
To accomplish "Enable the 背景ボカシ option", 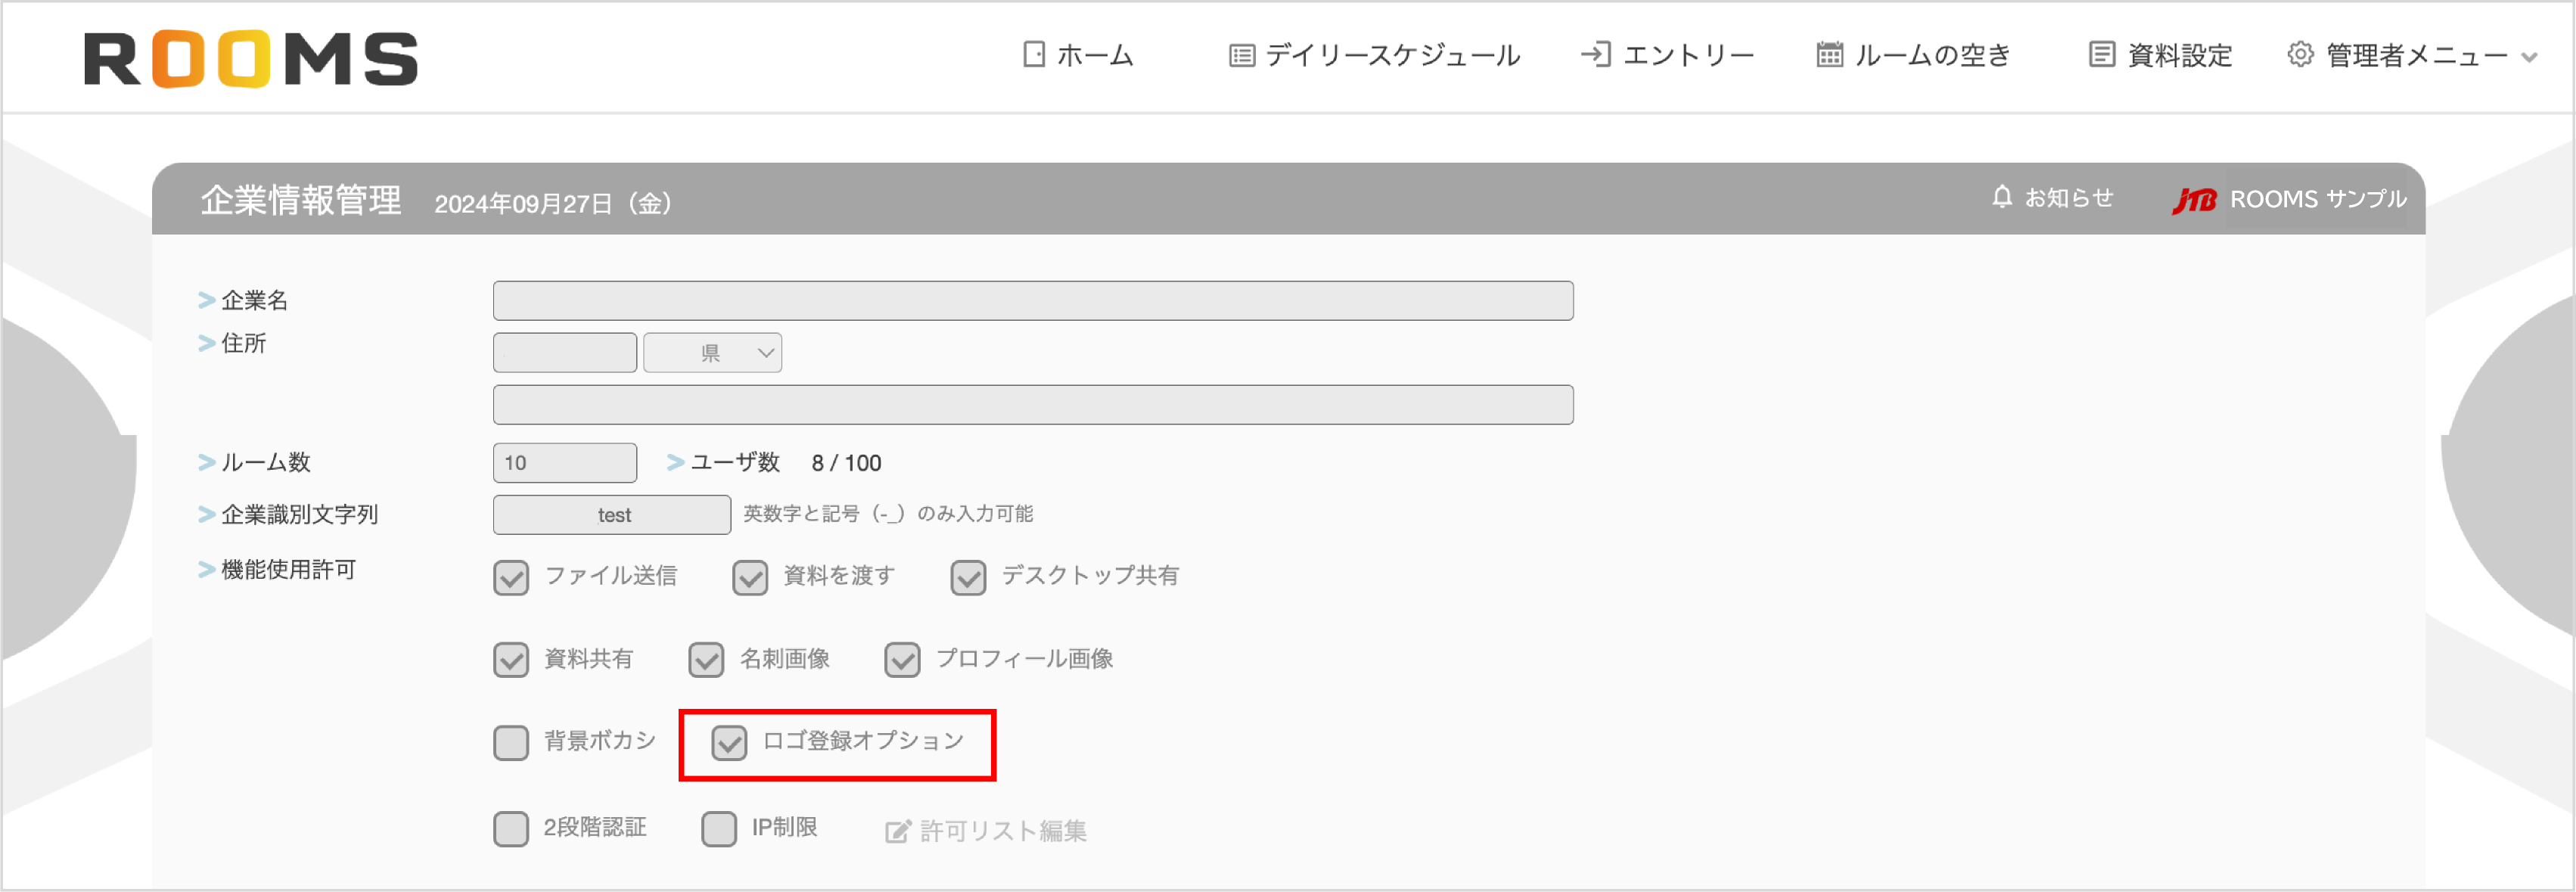I will (512, 742).
